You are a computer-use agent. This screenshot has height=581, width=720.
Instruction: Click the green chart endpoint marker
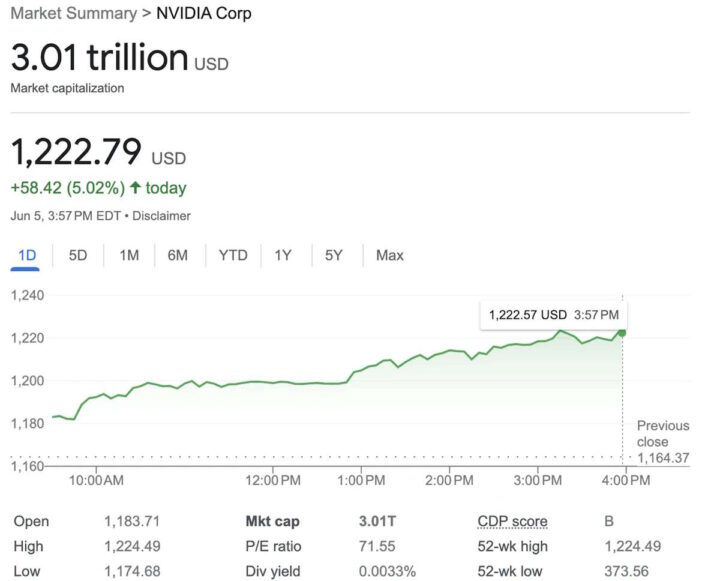(622, 333)
